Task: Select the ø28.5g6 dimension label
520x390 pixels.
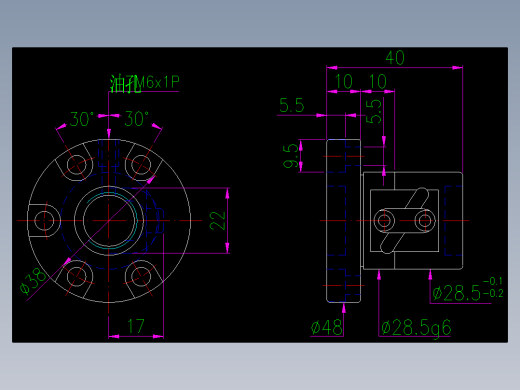Action: pyautogui.click(x=416, y=328)
